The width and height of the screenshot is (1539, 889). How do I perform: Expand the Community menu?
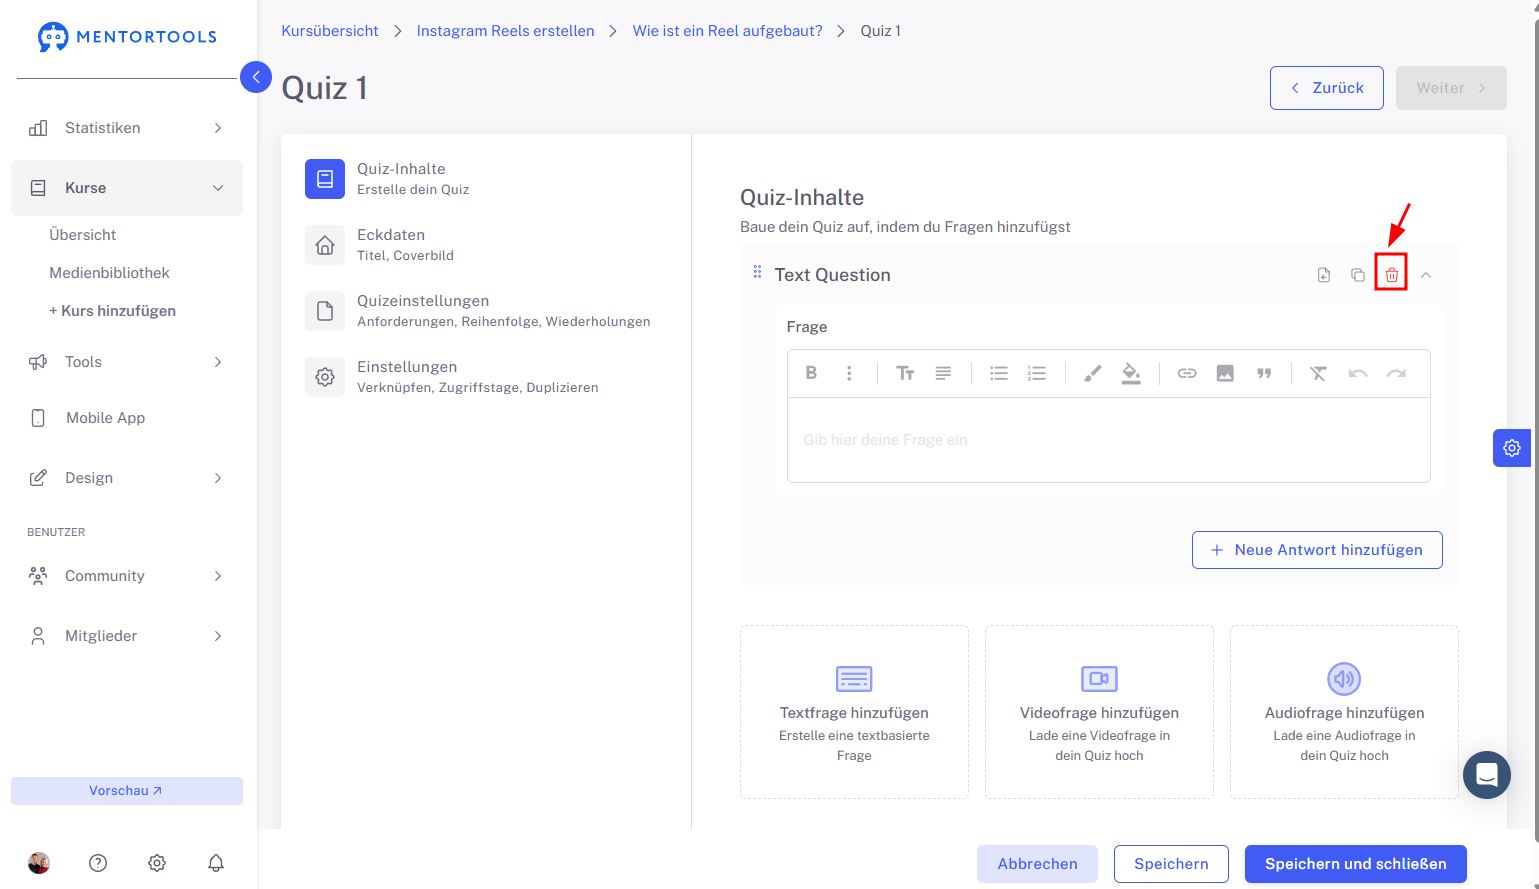click(x=127, y=576)
